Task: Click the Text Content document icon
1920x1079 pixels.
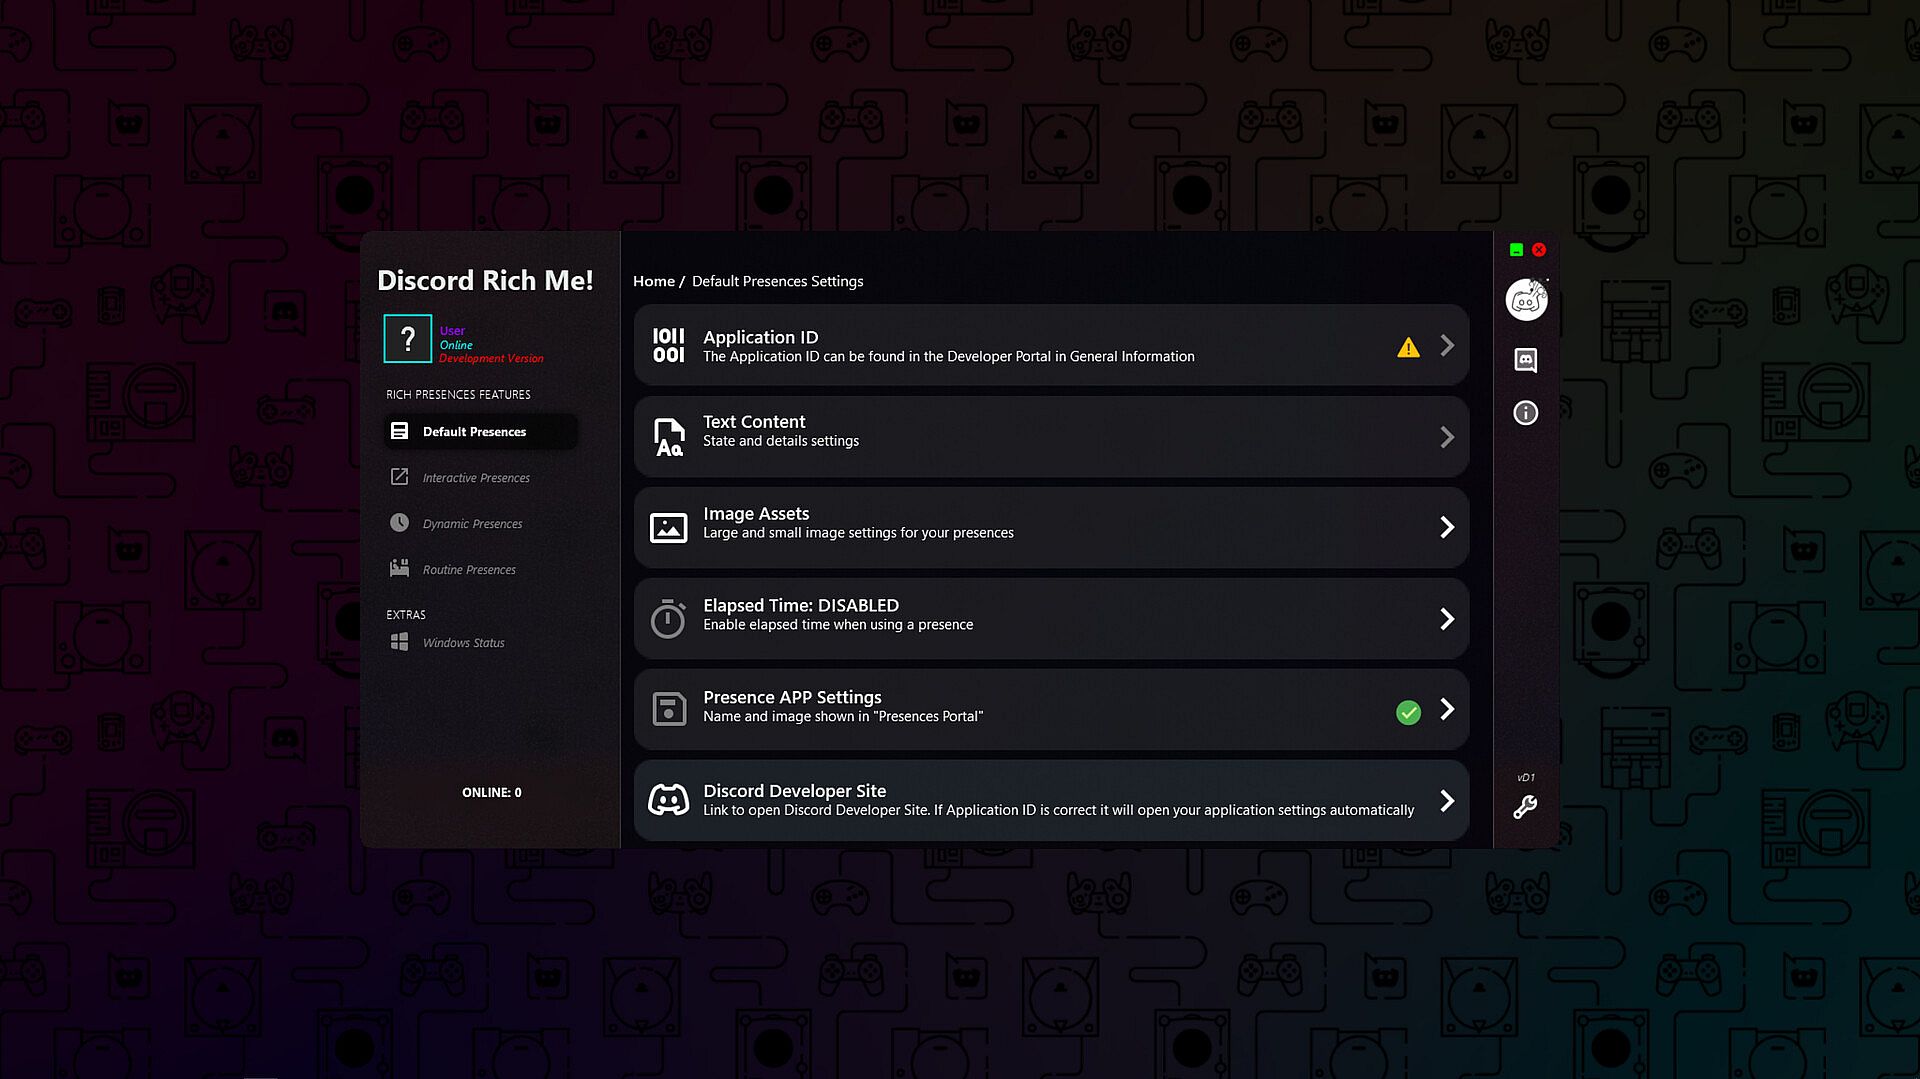Action: [668, 437]
